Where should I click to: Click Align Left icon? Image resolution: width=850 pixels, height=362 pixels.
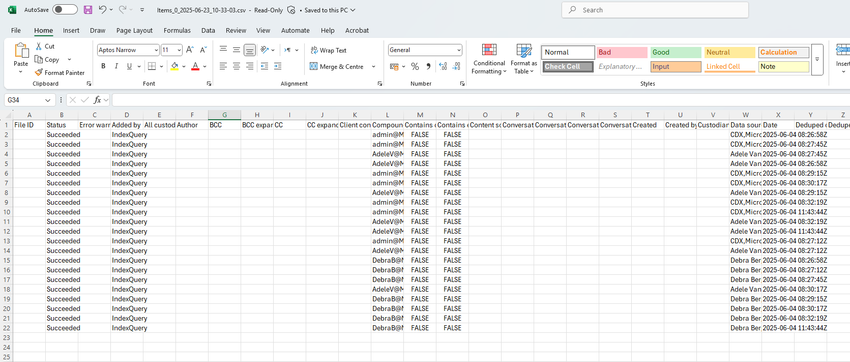(223, 66)
